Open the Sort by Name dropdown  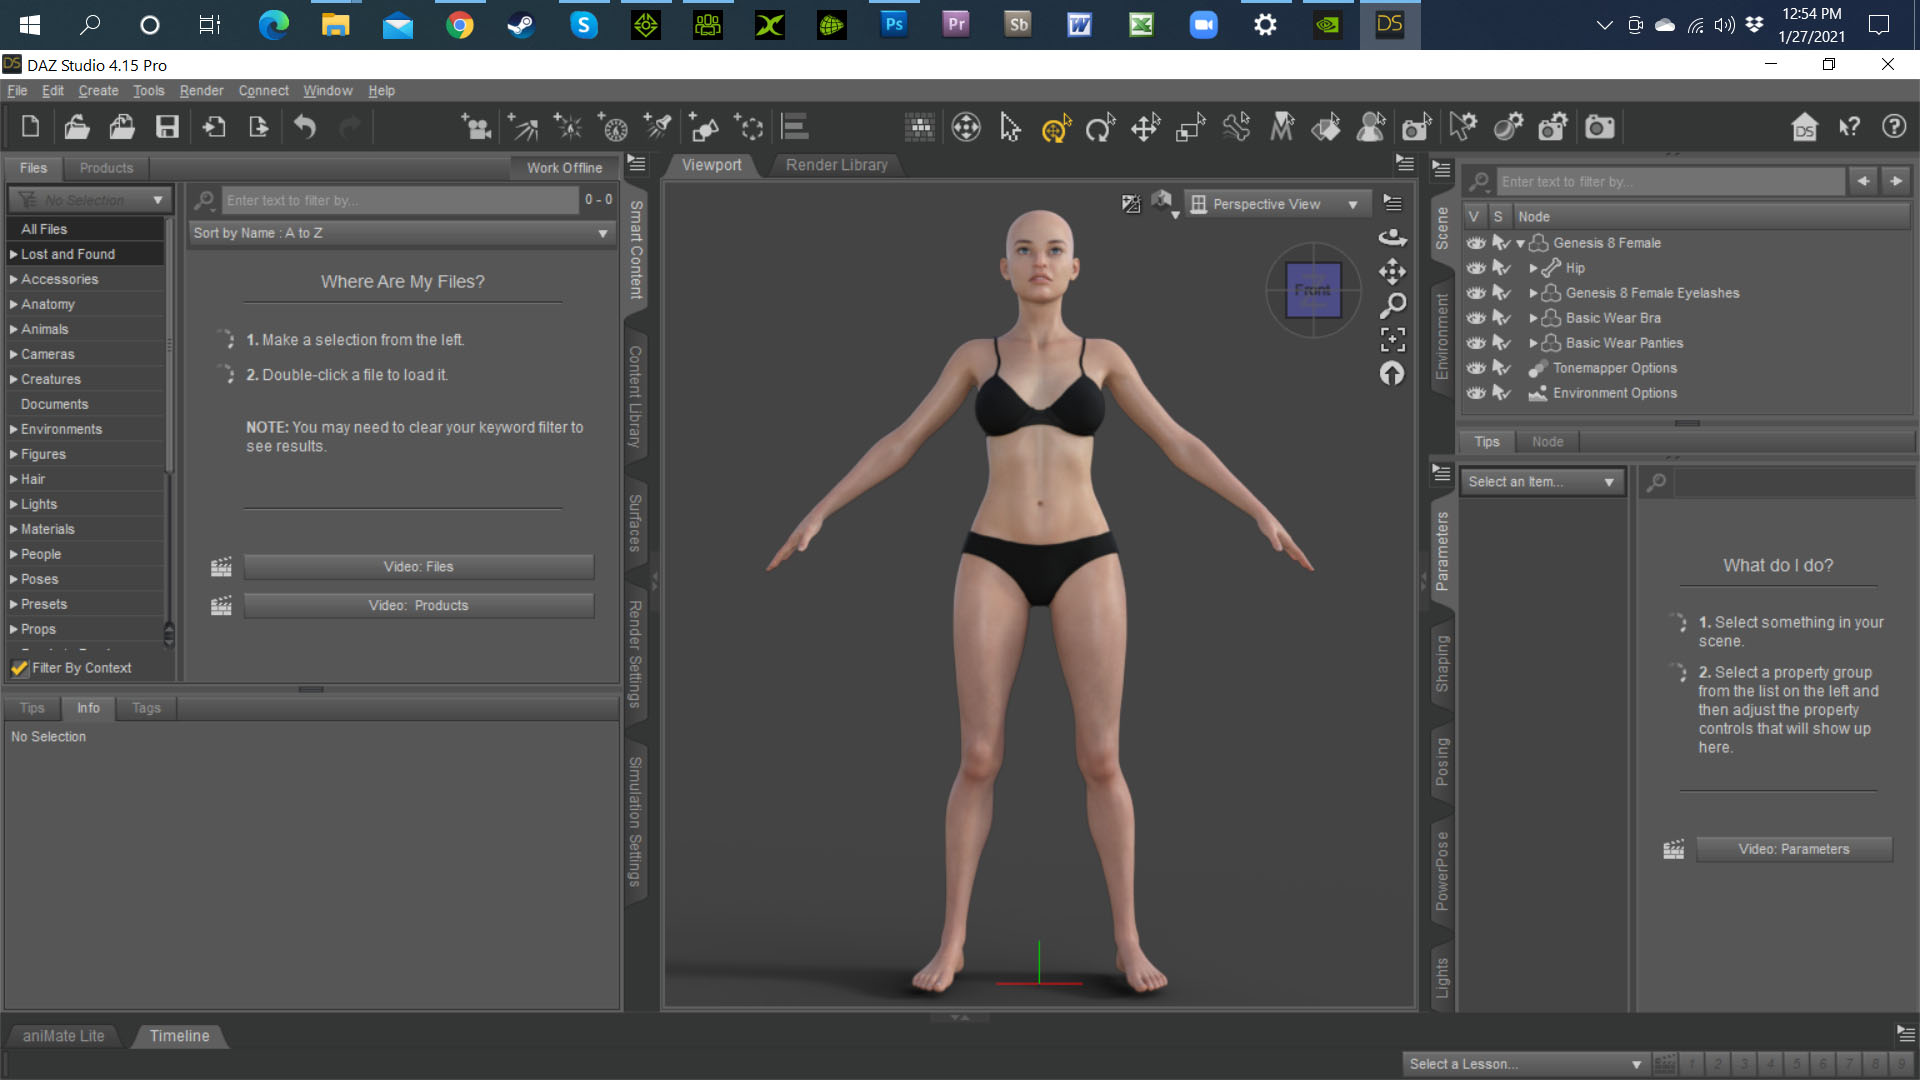point(401,233)
